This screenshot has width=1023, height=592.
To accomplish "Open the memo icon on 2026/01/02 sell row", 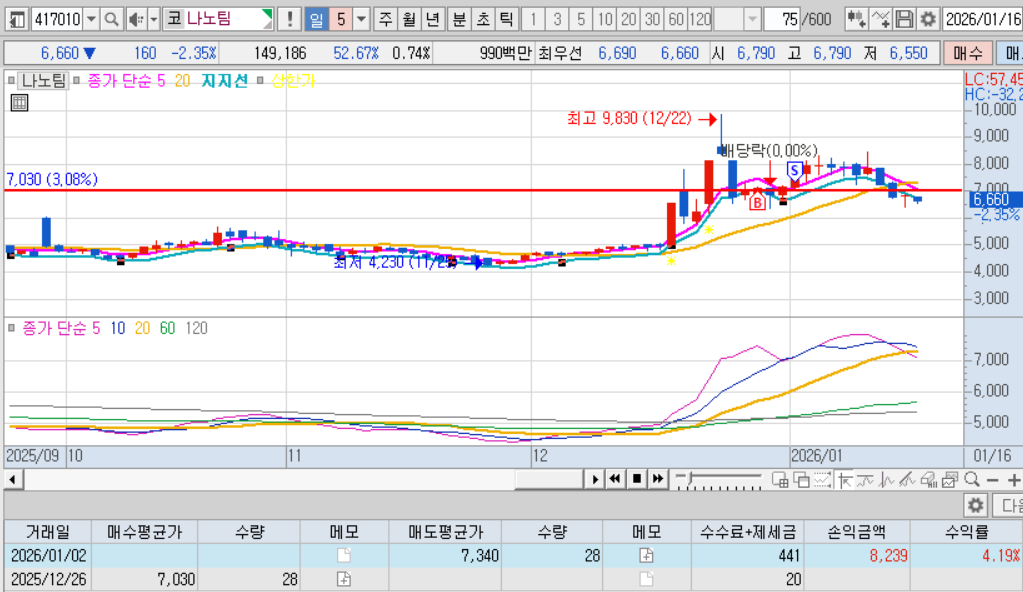I will click(646, 555).
